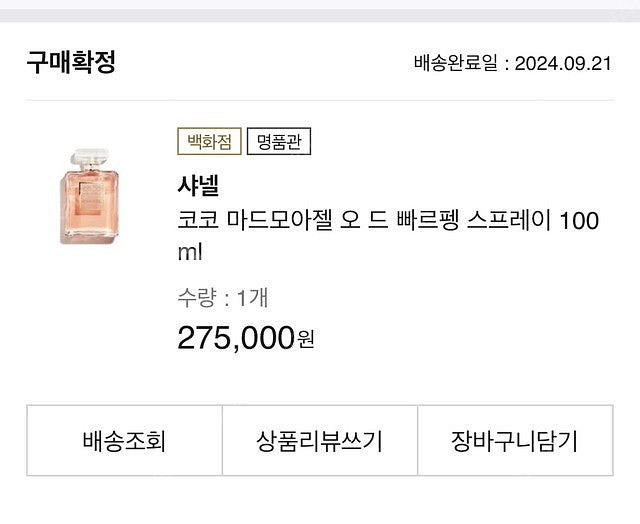Click the 100 volume number in title
Image resolution: width=640 pixels, height=524 pixels.
pos(579,220)
